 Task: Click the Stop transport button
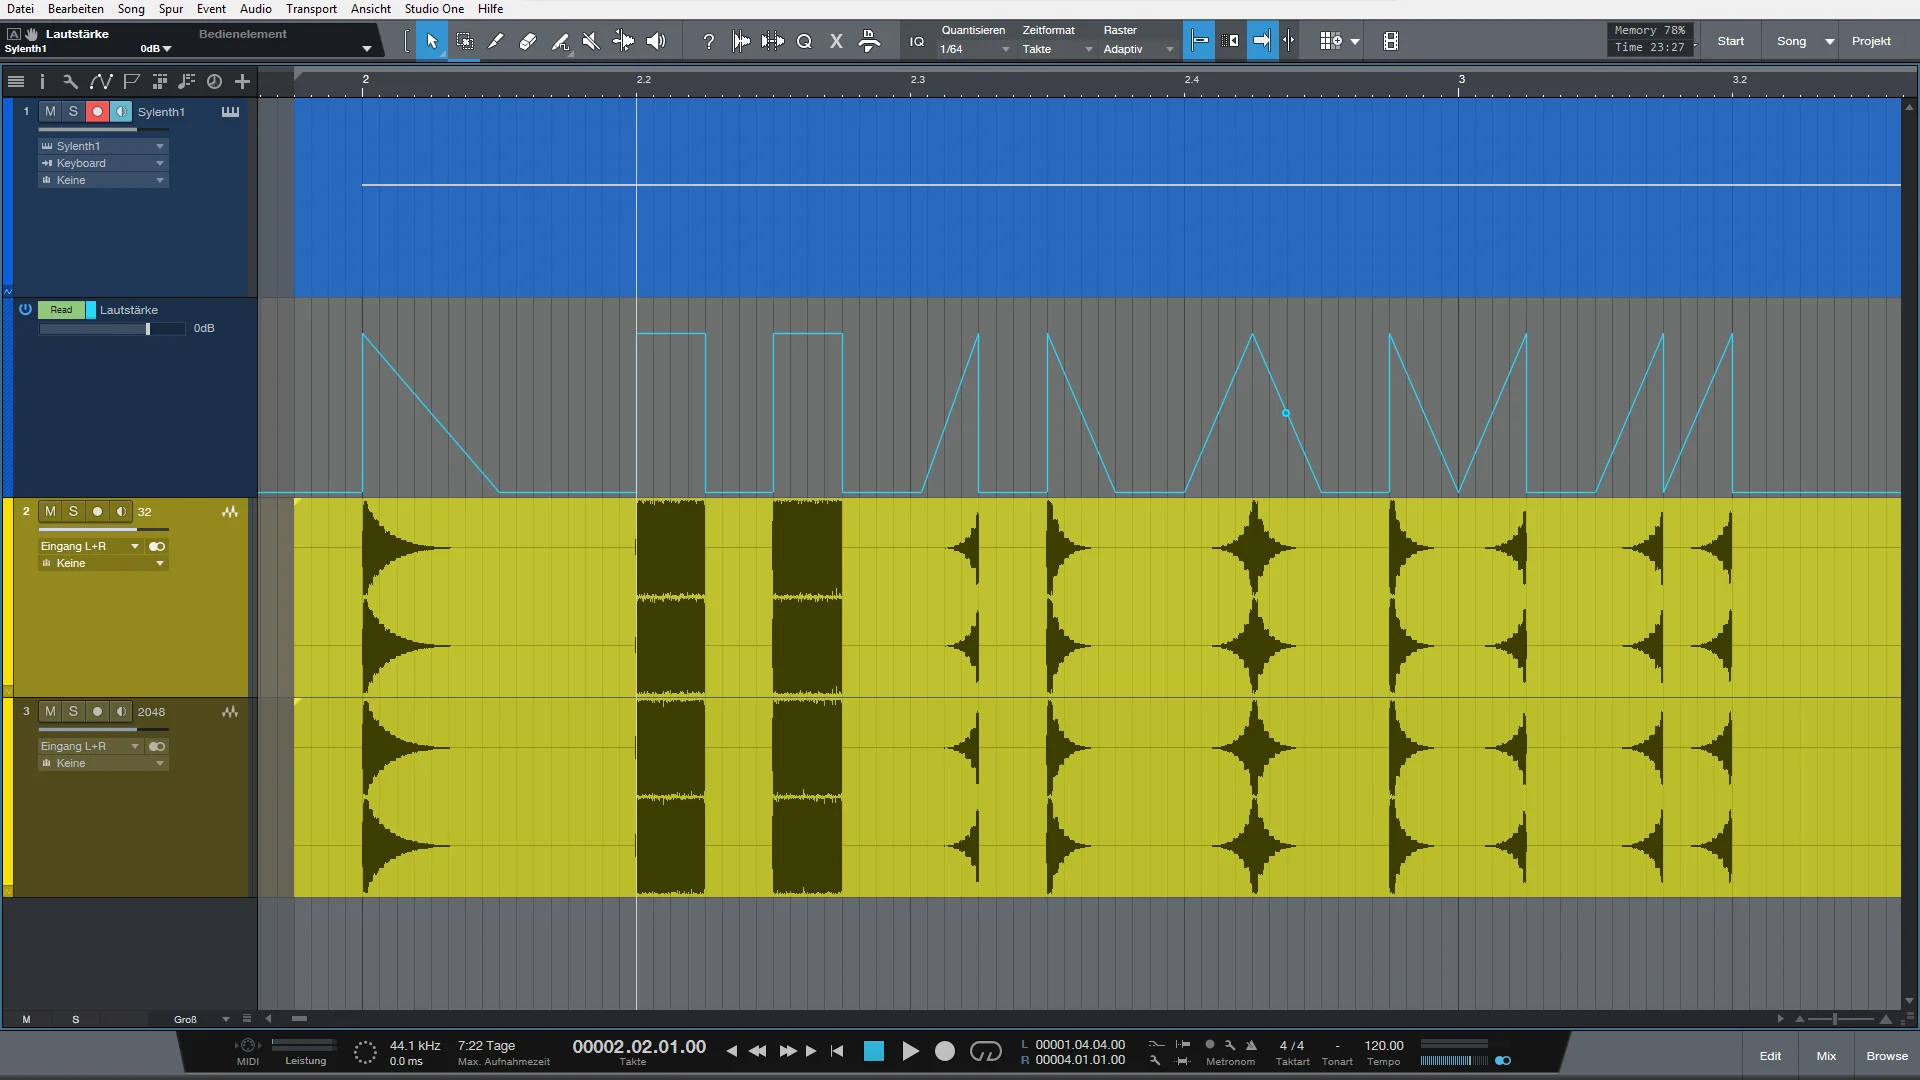pyautogui.click(x=874, y=1051)
